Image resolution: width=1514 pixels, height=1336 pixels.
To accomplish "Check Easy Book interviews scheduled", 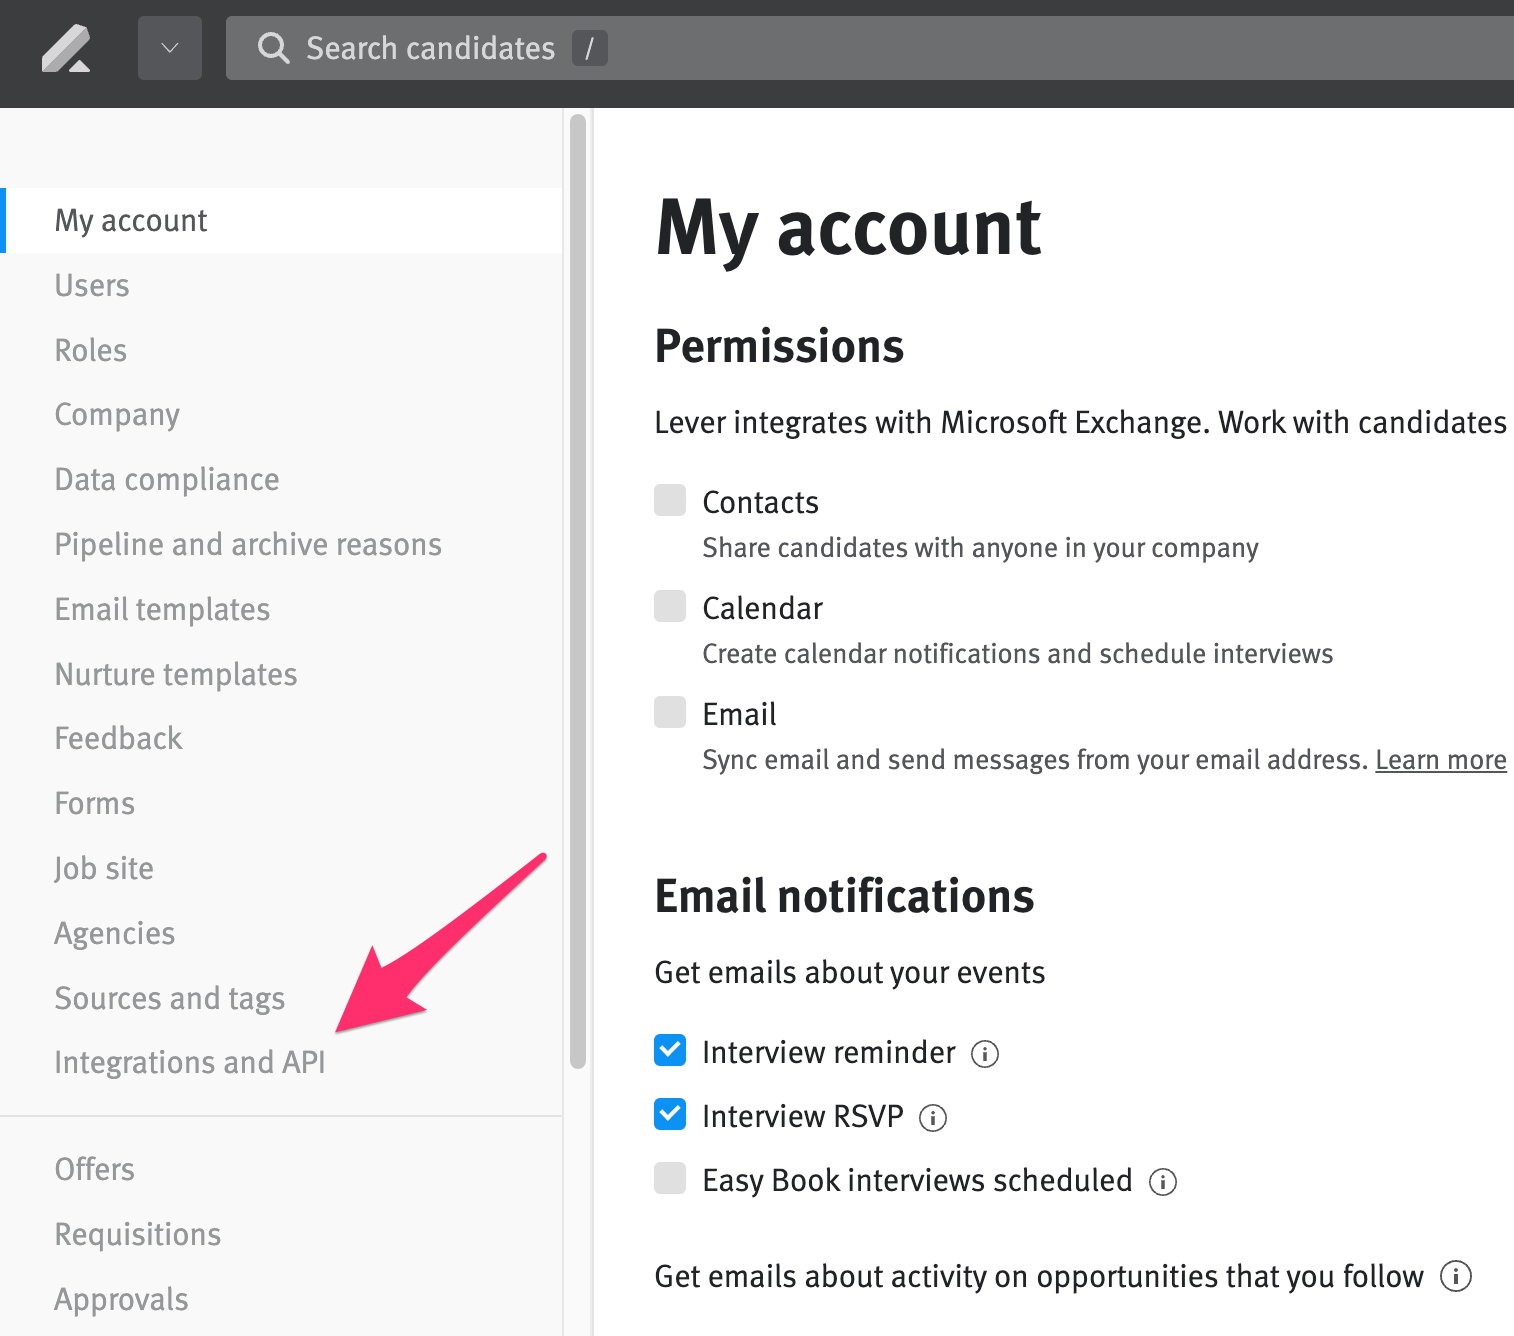I will point(670,1178).
